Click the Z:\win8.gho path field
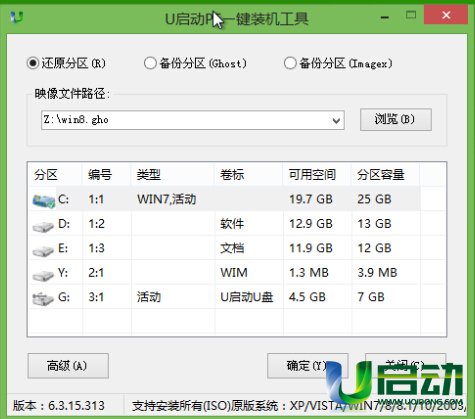 193,120
